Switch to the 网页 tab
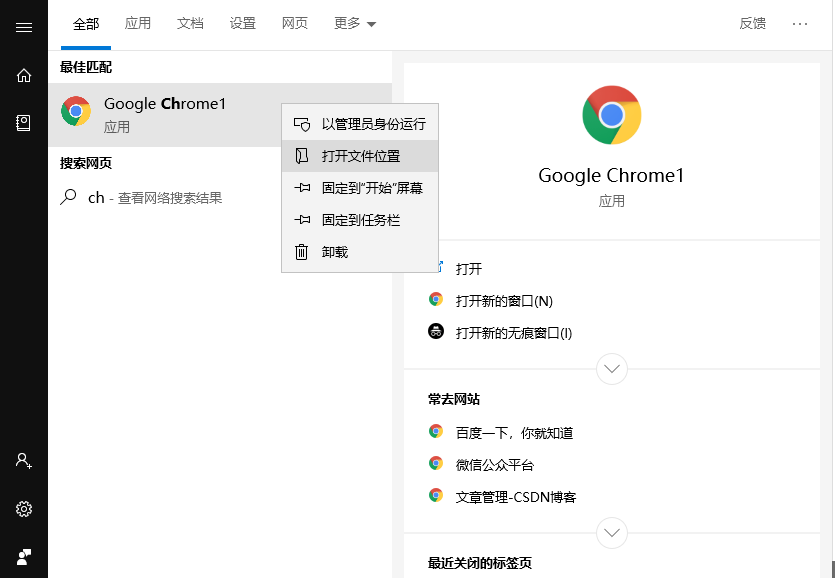Screen dimensions: 835x578 pos(295,23)
